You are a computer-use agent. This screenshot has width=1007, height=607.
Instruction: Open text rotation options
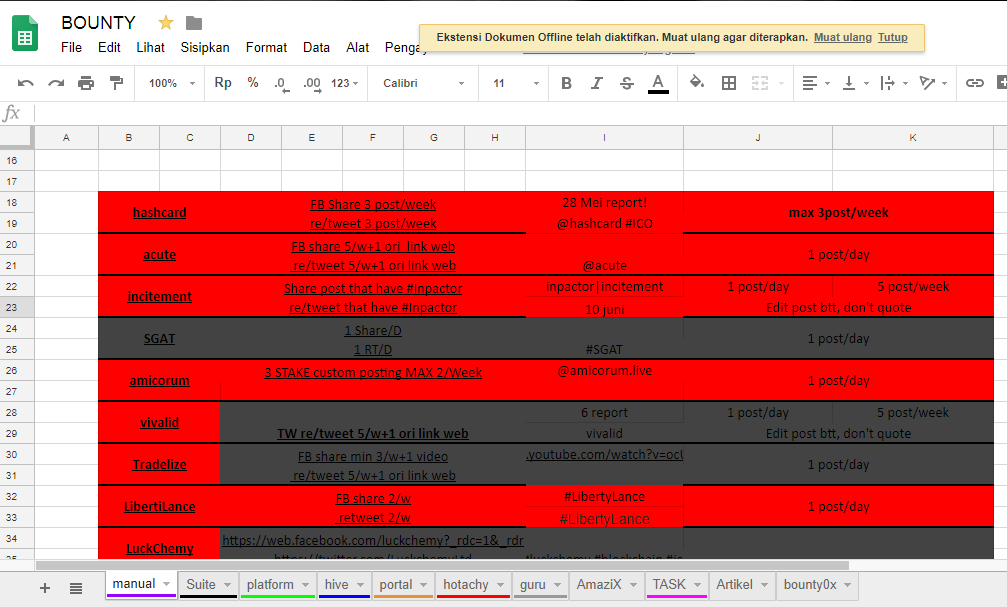[x=933, y=83]
